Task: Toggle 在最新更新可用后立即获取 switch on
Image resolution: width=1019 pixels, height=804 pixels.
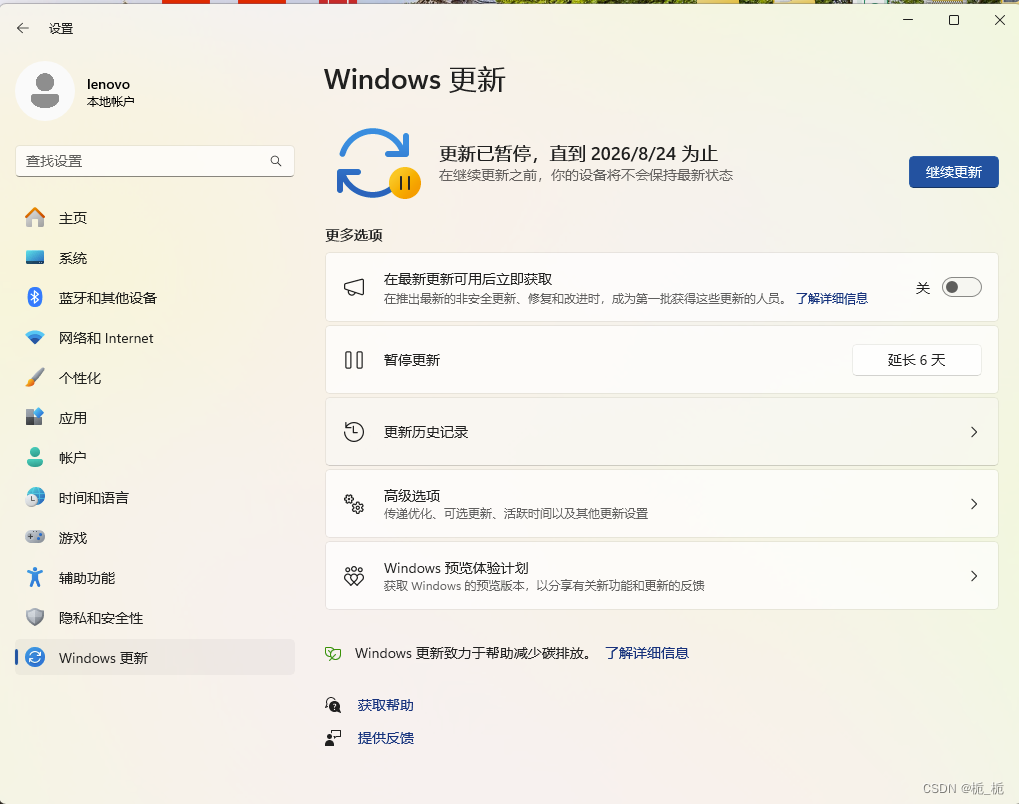Action: coord(961,287)
